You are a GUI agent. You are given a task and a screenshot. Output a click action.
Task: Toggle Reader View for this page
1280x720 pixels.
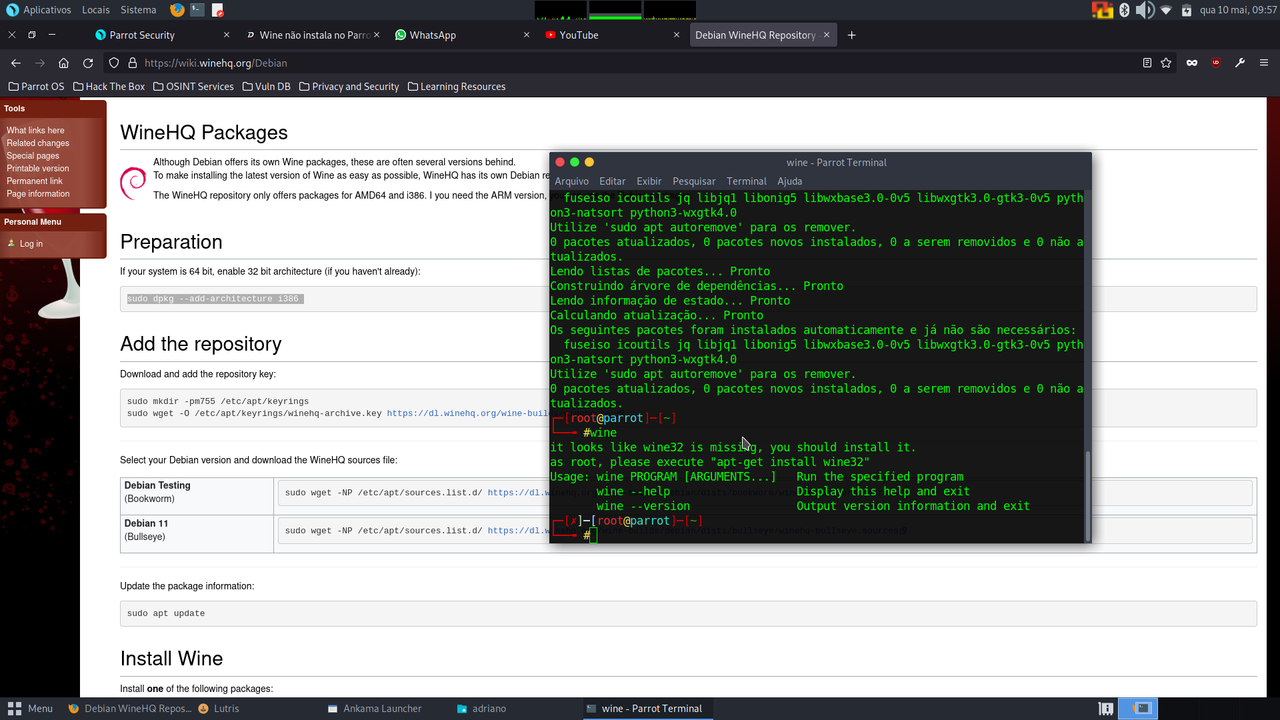coord(1147,63)
